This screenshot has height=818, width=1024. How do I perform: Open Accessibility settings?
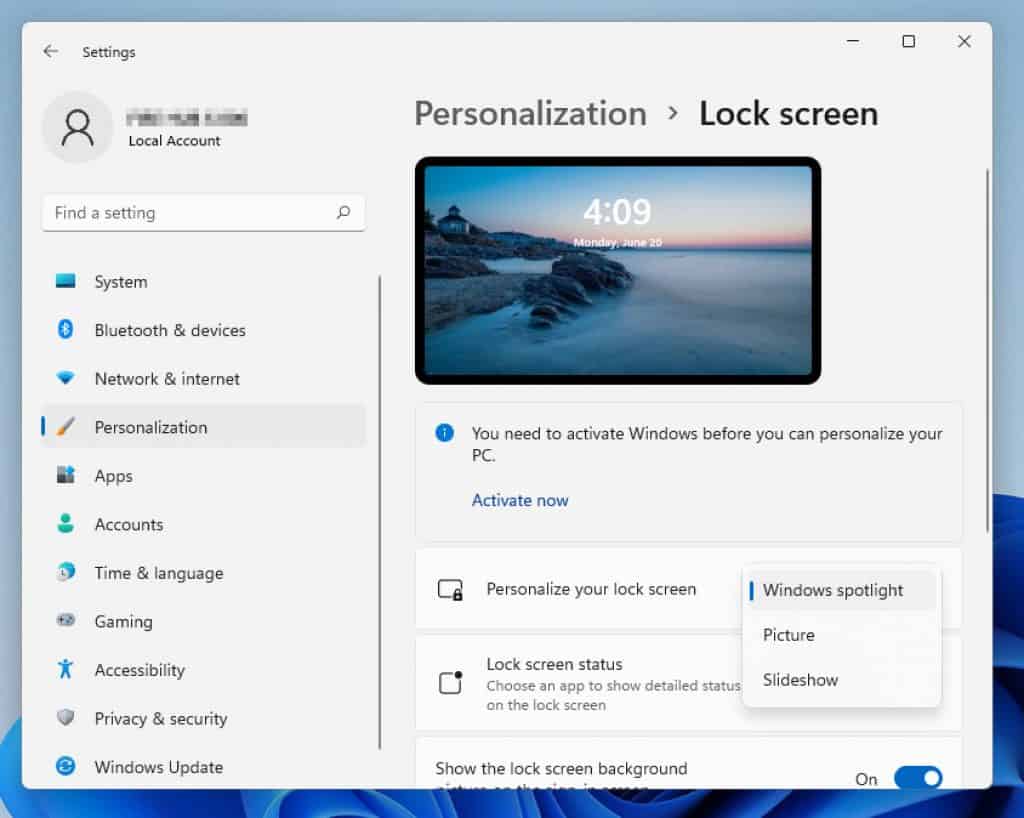[203, 670]
